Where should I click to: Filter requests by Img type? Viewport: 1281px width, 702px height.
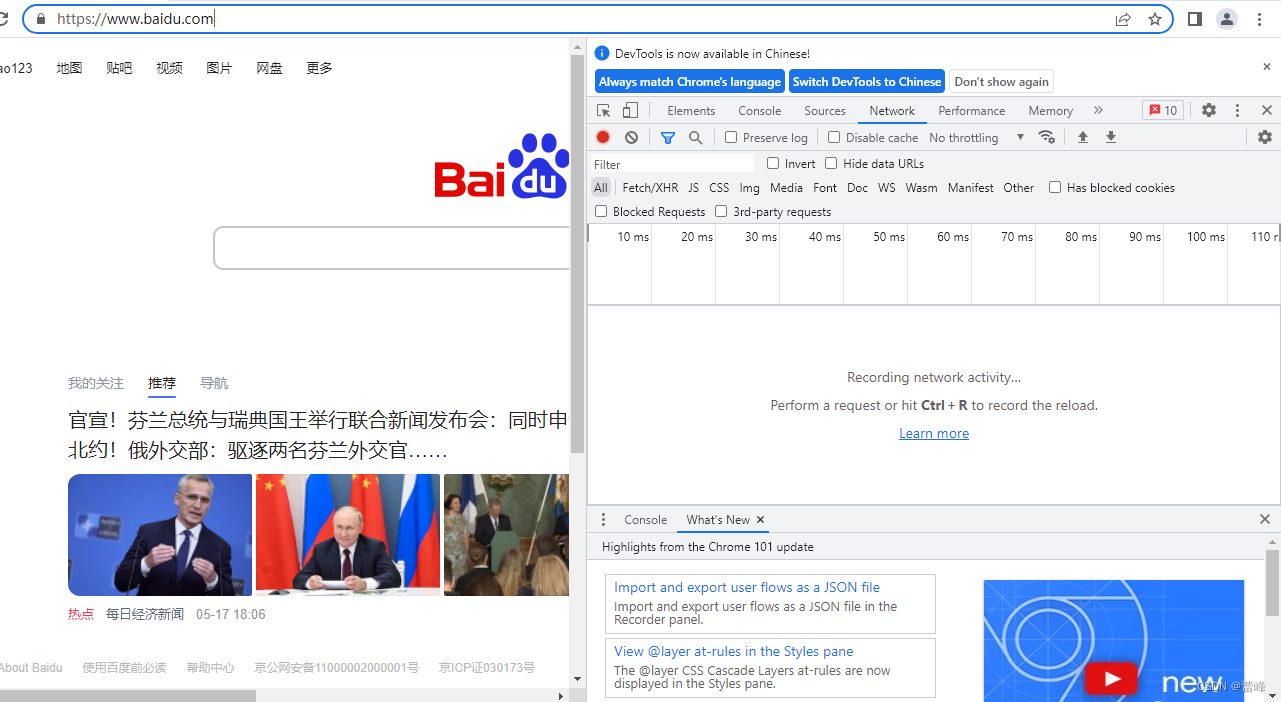point(749,188)
